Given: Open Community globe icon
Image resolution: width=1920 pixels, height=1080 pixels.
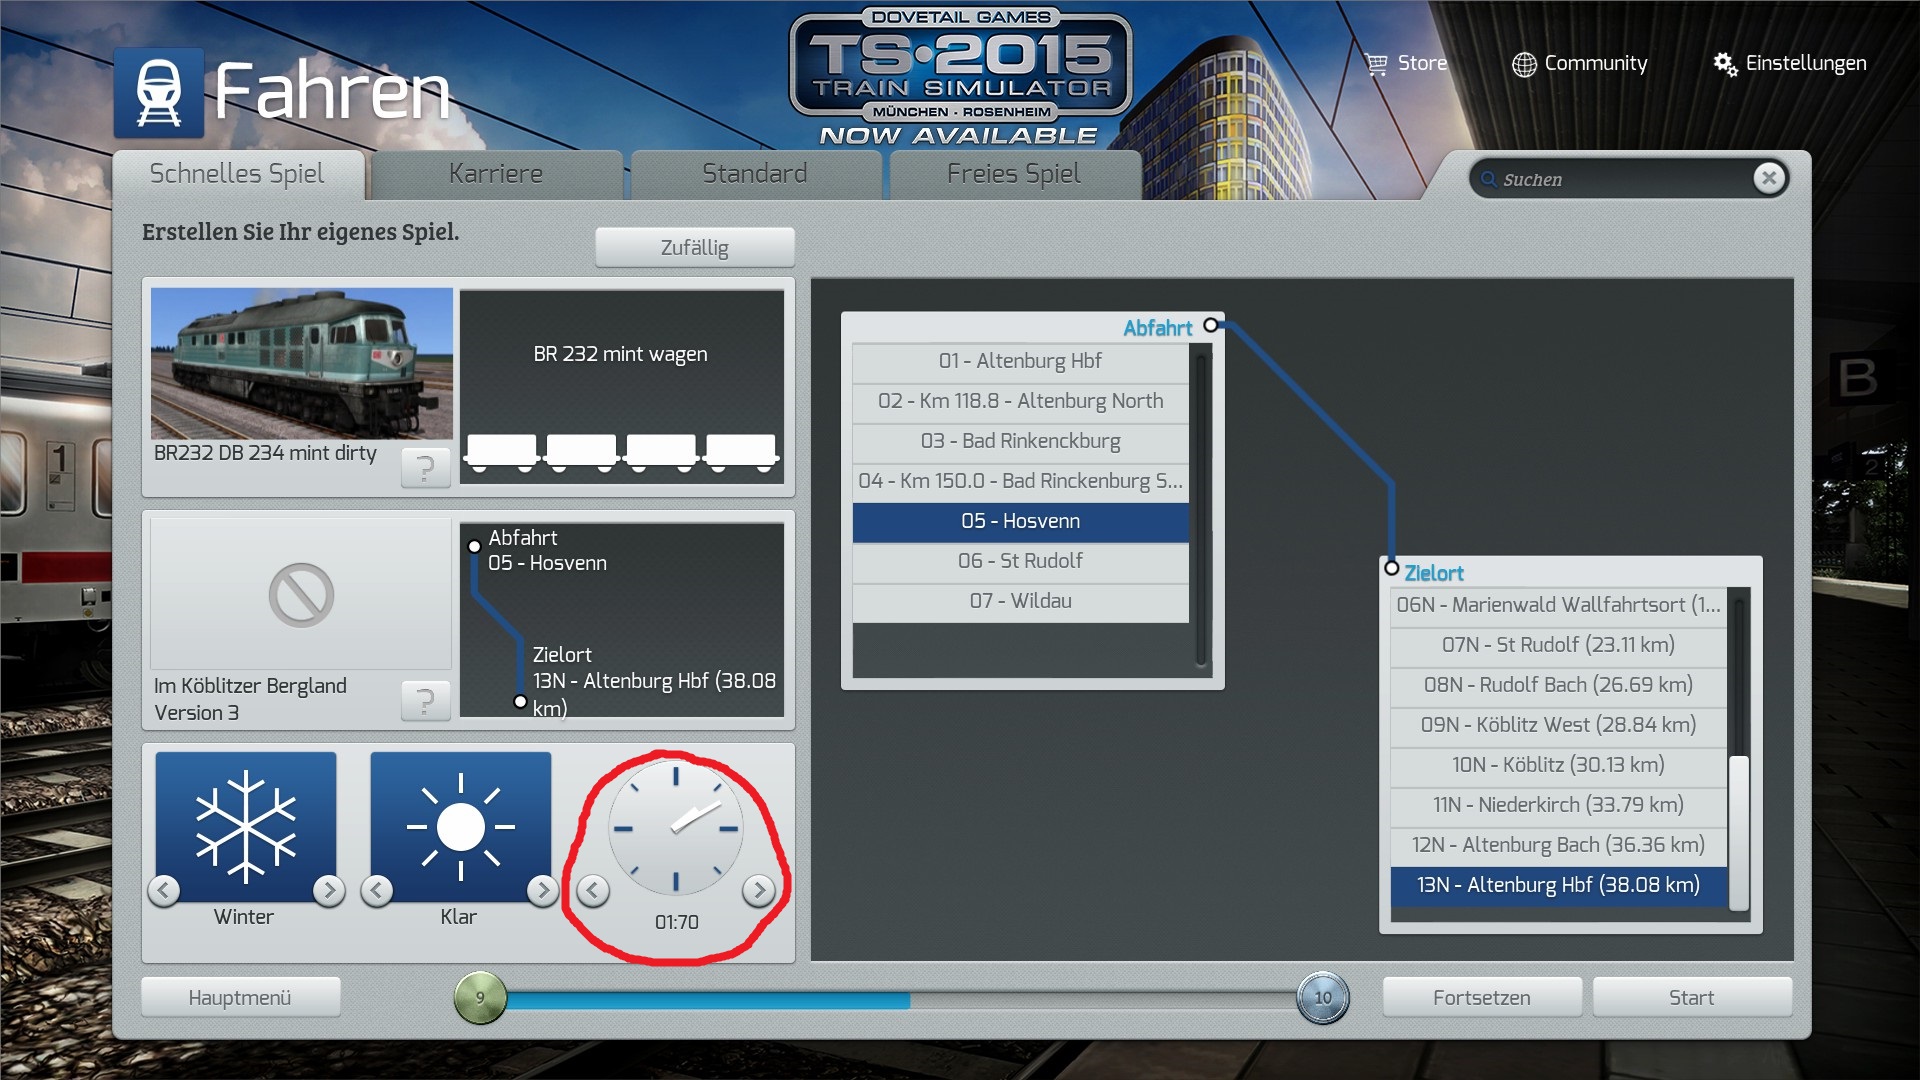Looking at the screenshot, I should (x=1523, y=64).
